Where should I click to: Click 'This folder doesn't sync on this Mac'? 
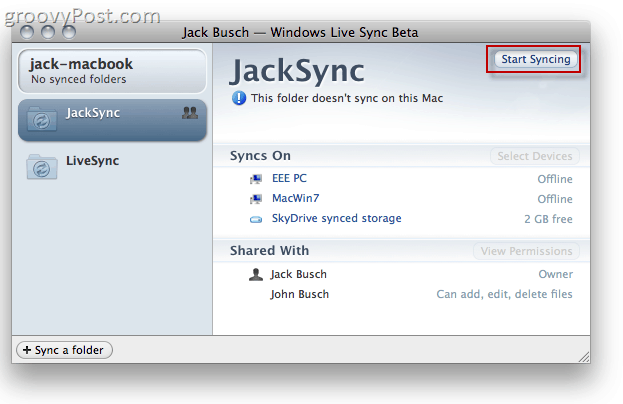click(347, 98)
